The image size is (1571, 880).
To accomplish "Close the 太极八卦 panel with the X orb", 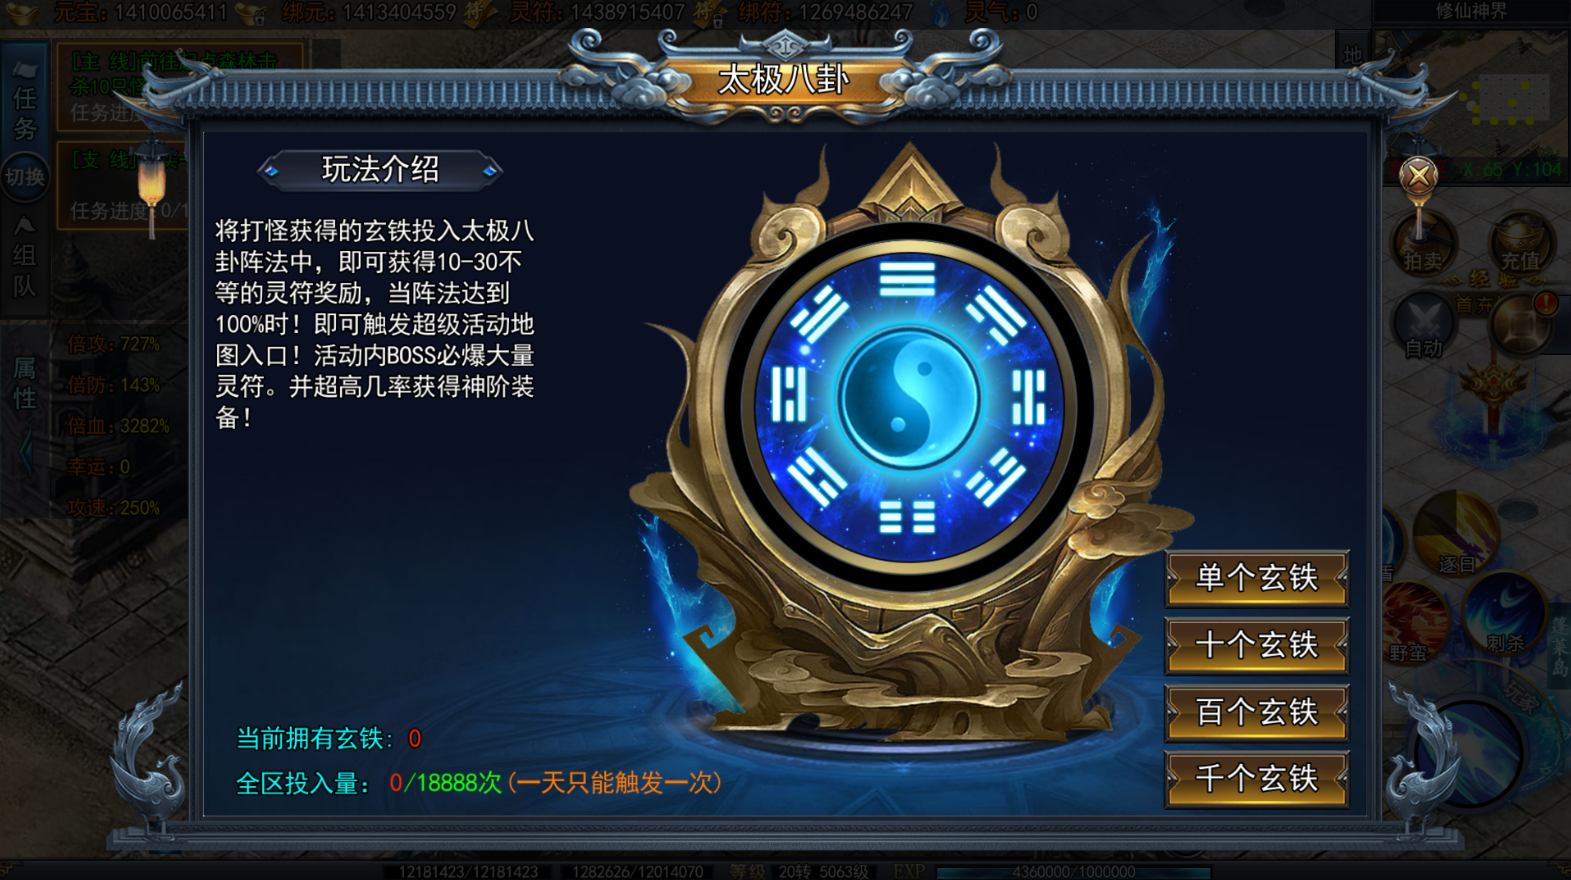I will click(1418, 176).
